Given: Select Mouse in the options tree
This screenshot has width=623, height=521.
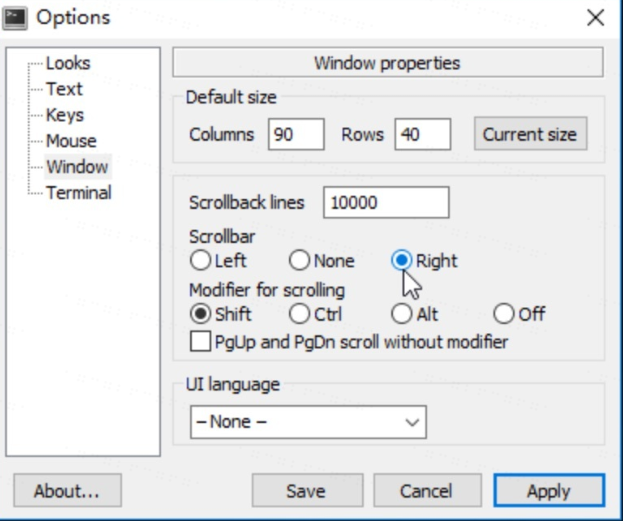Looking at the screenshot, I should tap(71, 141).
